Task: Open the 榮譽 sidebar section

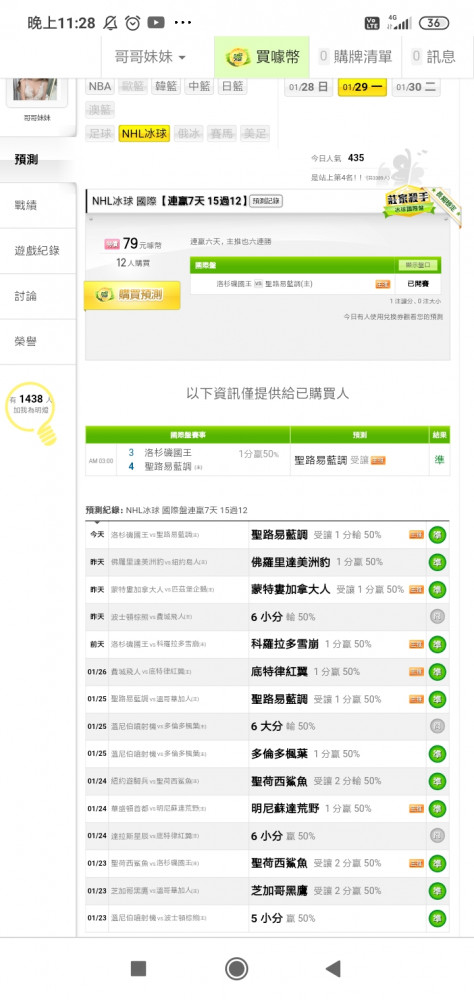Action: (38, 342)
